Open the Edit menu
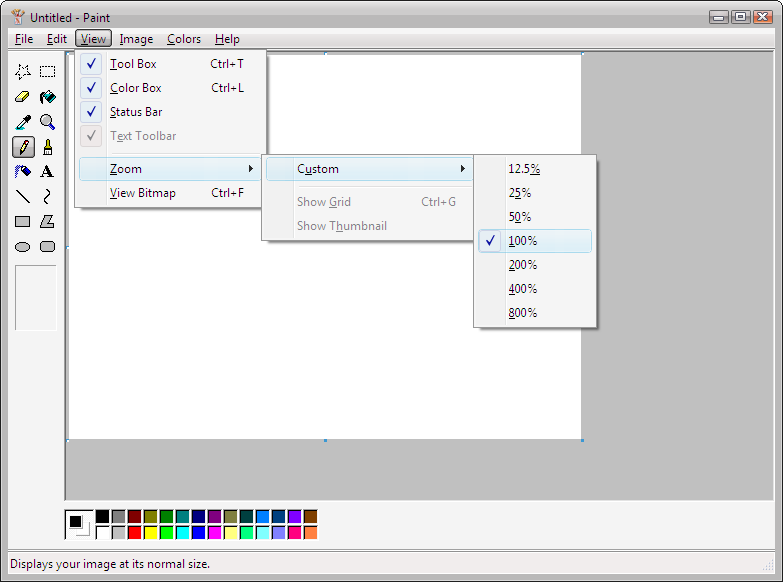 (x=56, y=39)
